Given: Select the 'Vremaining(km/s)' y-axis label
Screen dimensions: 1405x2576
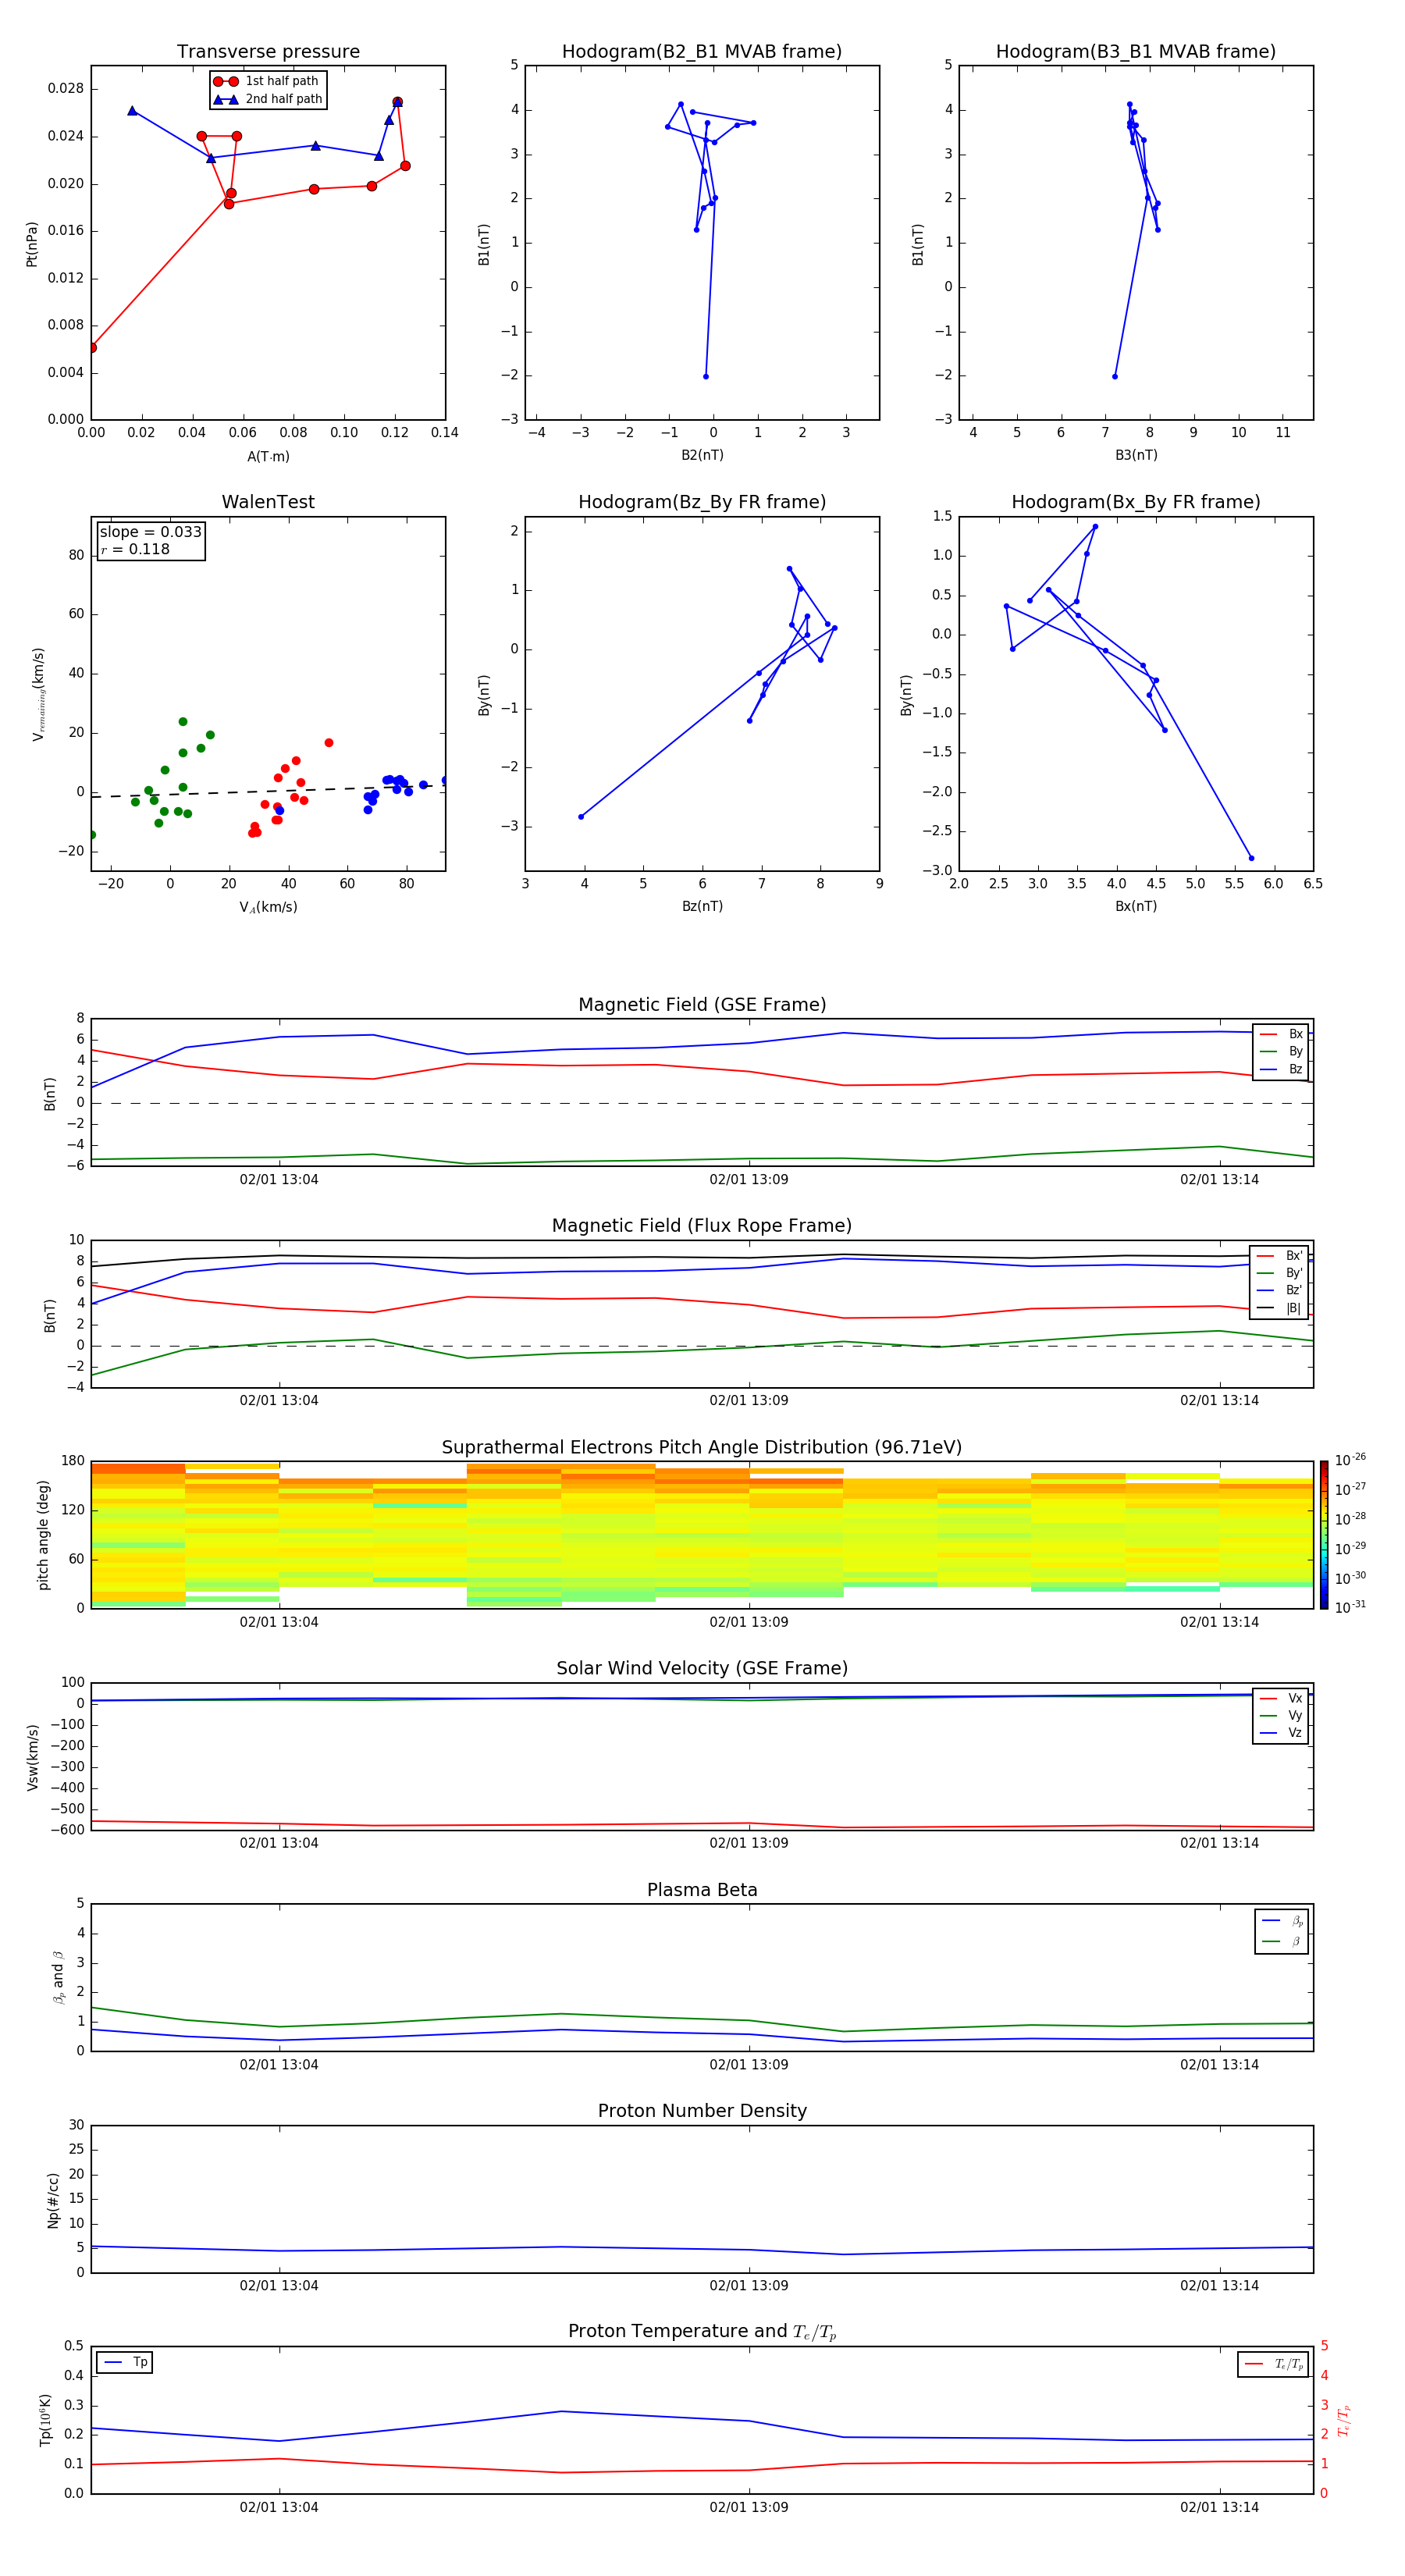Looking at the screenshot, I should 38,694.
